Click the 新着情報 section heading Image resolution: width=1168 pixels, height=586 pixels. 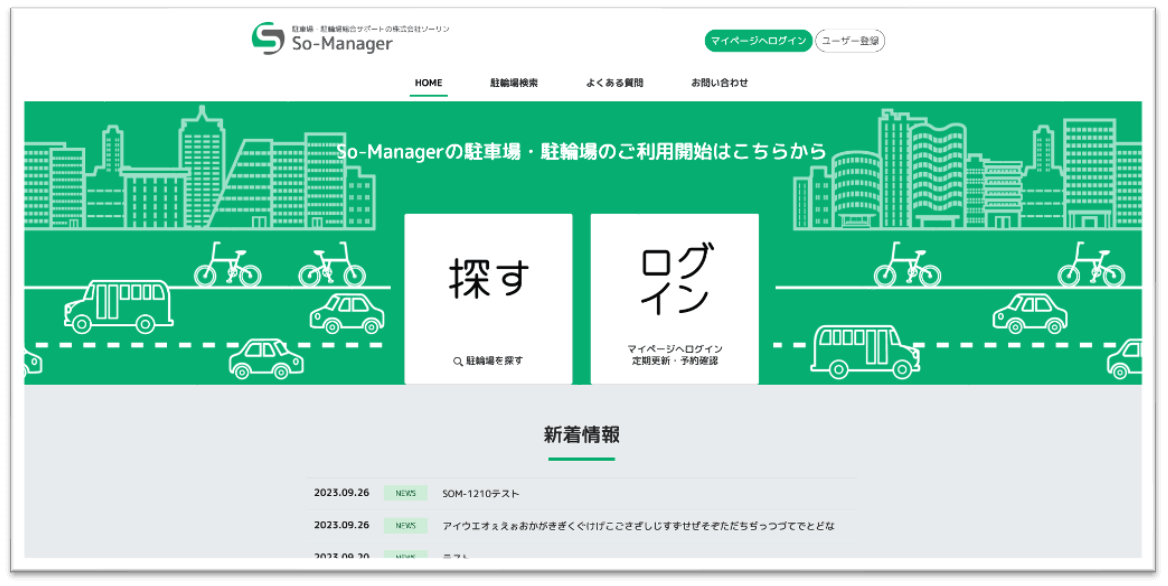tap(581, 435)
